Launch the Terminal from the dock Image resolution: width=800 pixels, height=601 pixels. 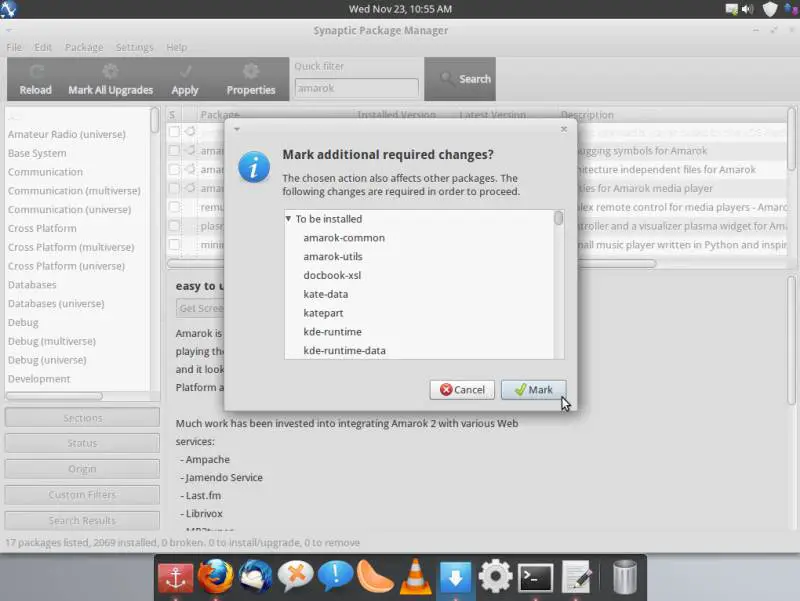(x=535, y=578)
